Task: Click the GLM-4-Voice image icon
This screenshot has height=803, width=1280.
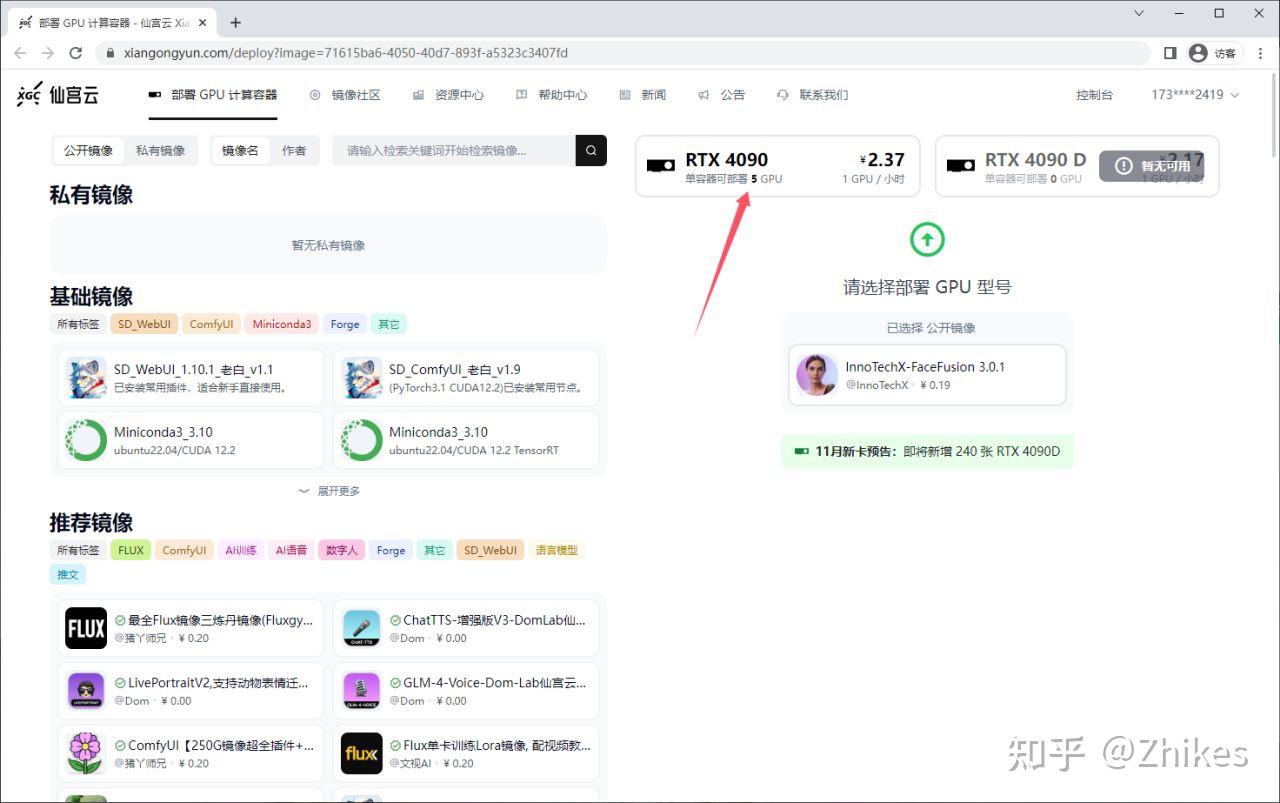Action: pos(361,691)
